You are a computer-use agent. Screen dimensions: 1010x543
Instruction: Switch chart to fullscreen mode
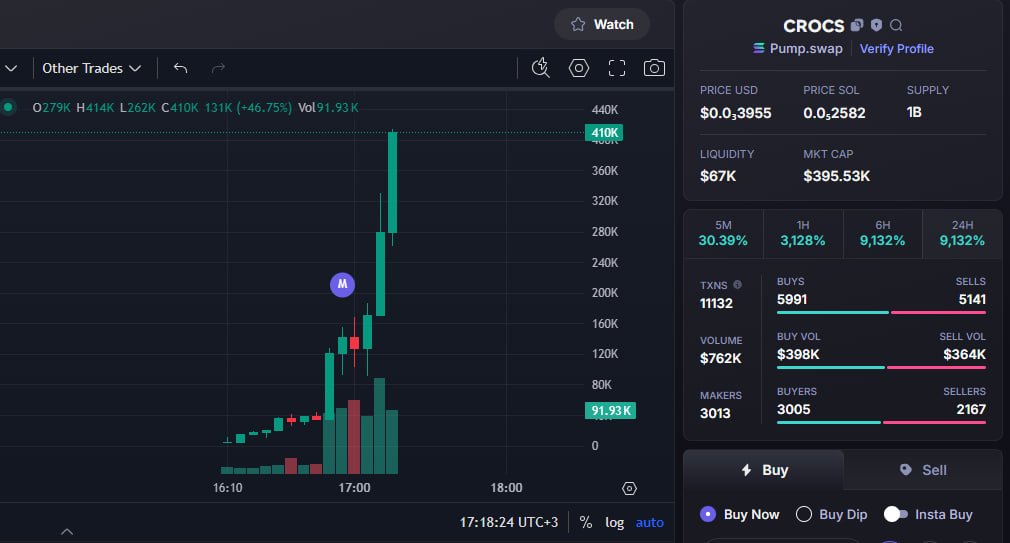616,68
